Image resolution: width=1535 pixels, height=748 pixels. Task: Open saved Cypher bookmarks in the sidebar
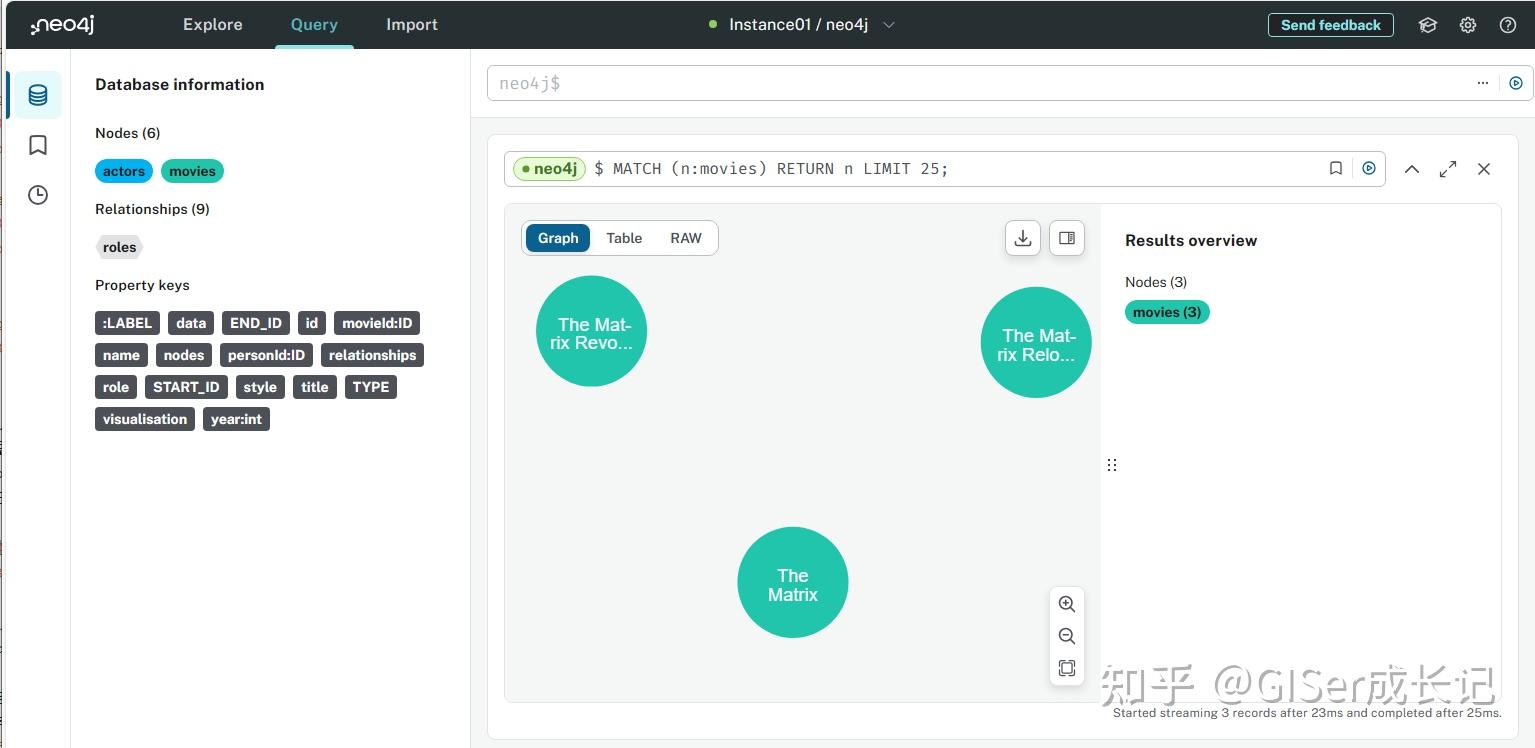pos(37,145)
